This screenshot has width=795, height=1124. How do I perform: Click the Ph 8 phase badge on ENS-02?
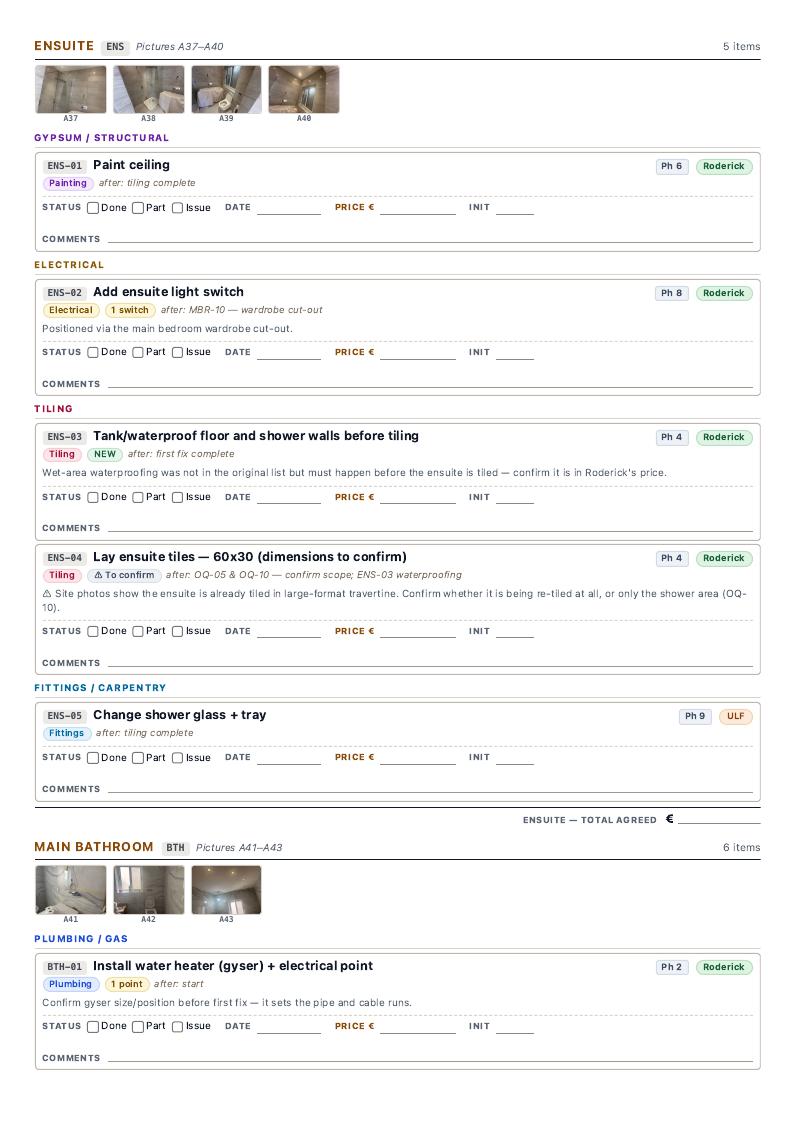click(x=672, y=293)
